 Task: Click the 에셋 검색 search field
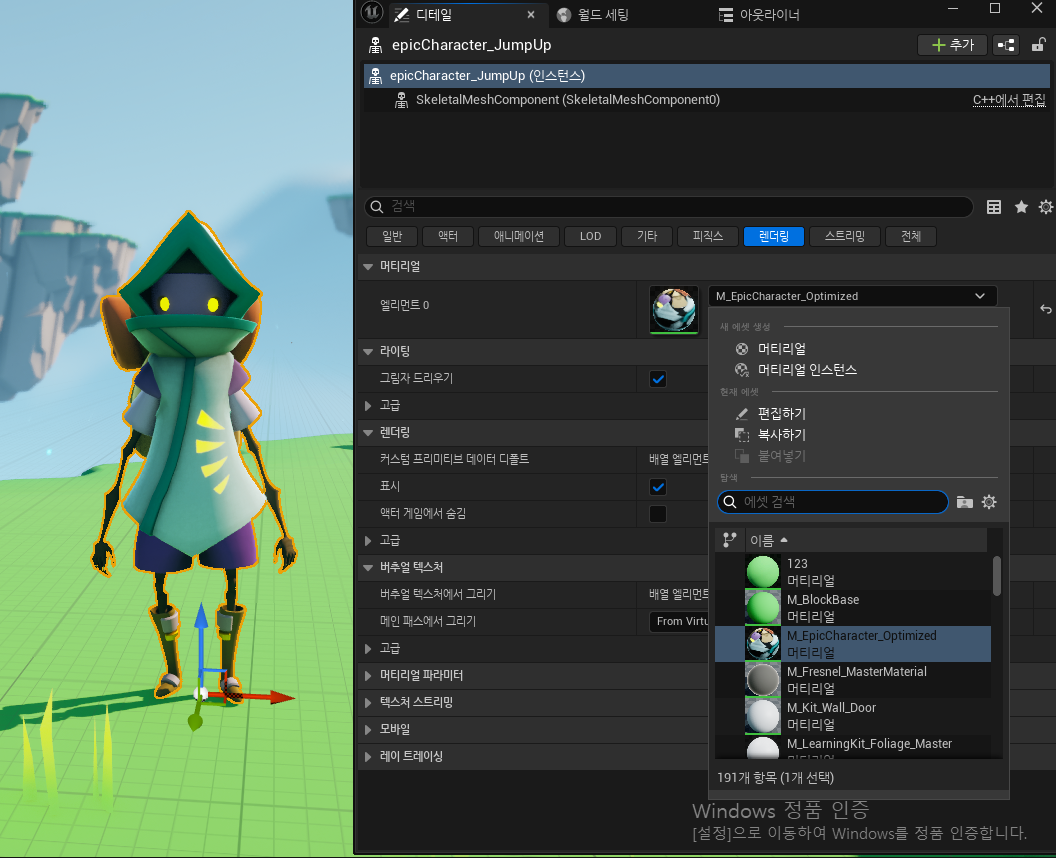(x=832, y=502)
